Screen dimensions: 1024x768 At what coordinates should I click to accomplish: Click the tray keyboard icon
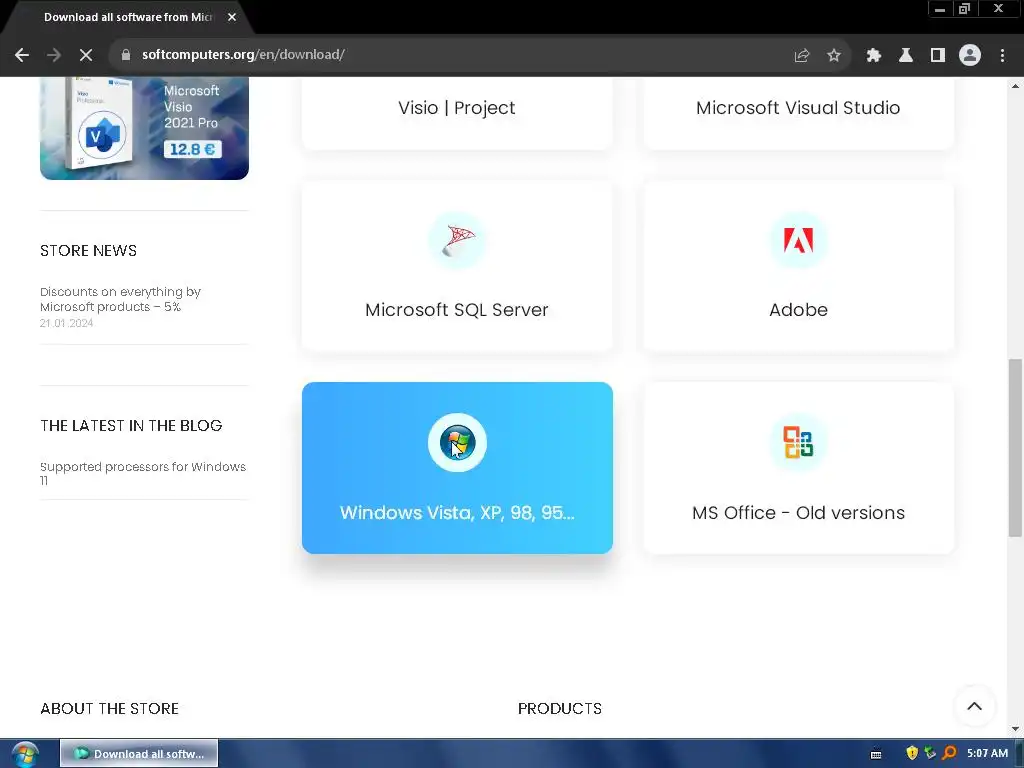coord(876,754)
